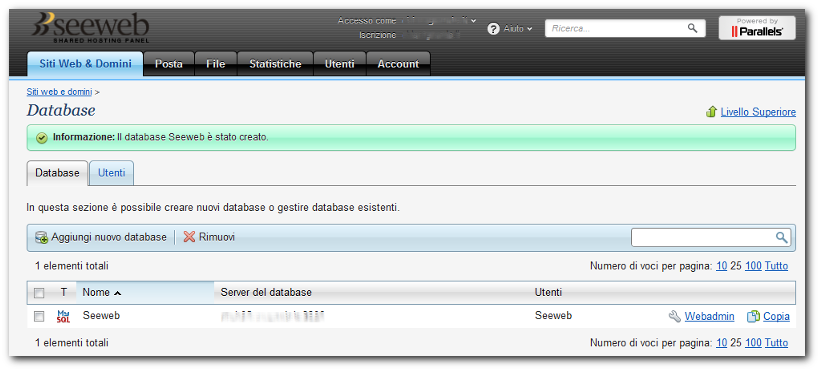This screenshot has width=820, height=371.
Task: Open the top Utenti navigation tab
Action: pyautogui.click(x=339, y=64)
